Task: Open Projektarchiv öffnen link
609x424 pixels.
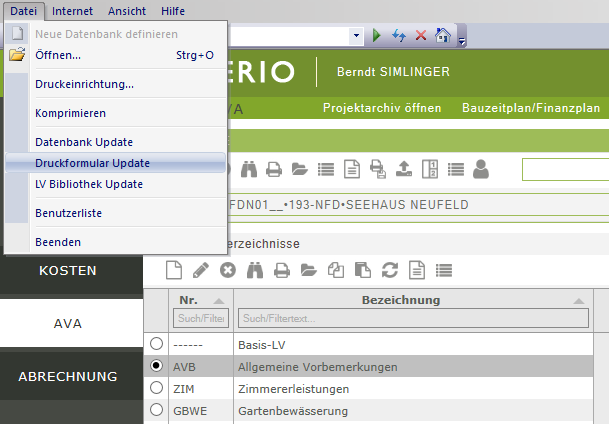Action: [x=382, y=108]
